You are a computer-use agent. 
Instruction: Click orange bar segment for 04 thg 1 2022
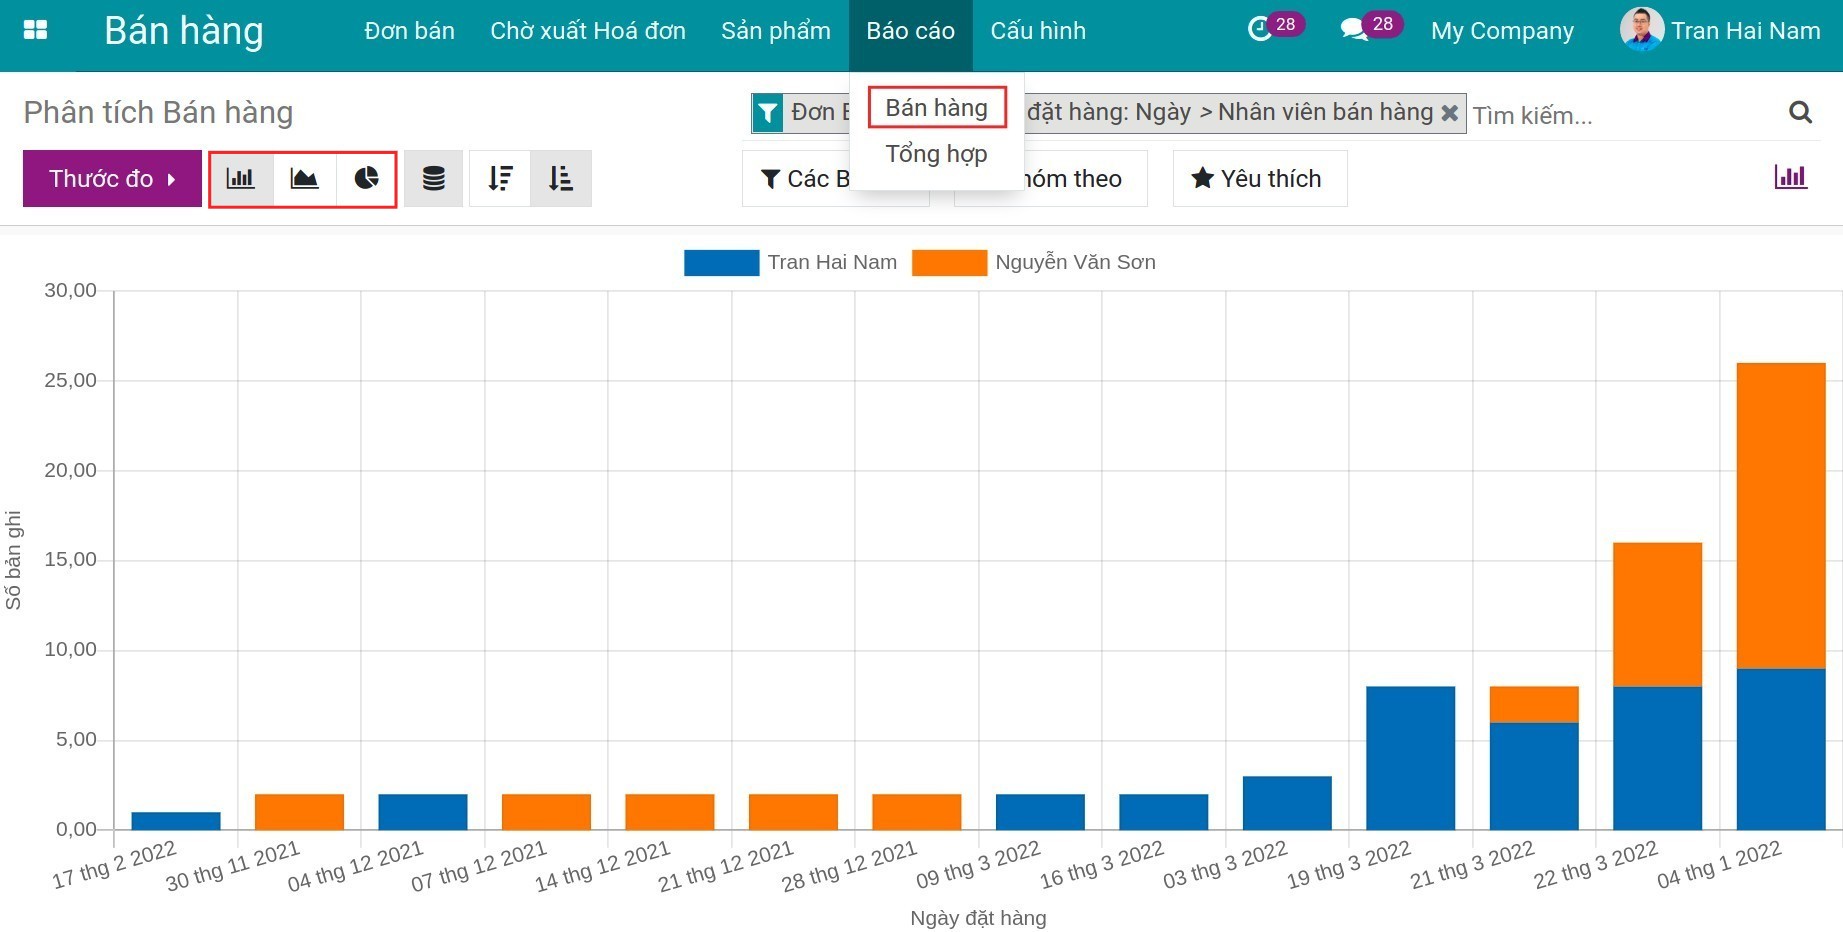1781,516
